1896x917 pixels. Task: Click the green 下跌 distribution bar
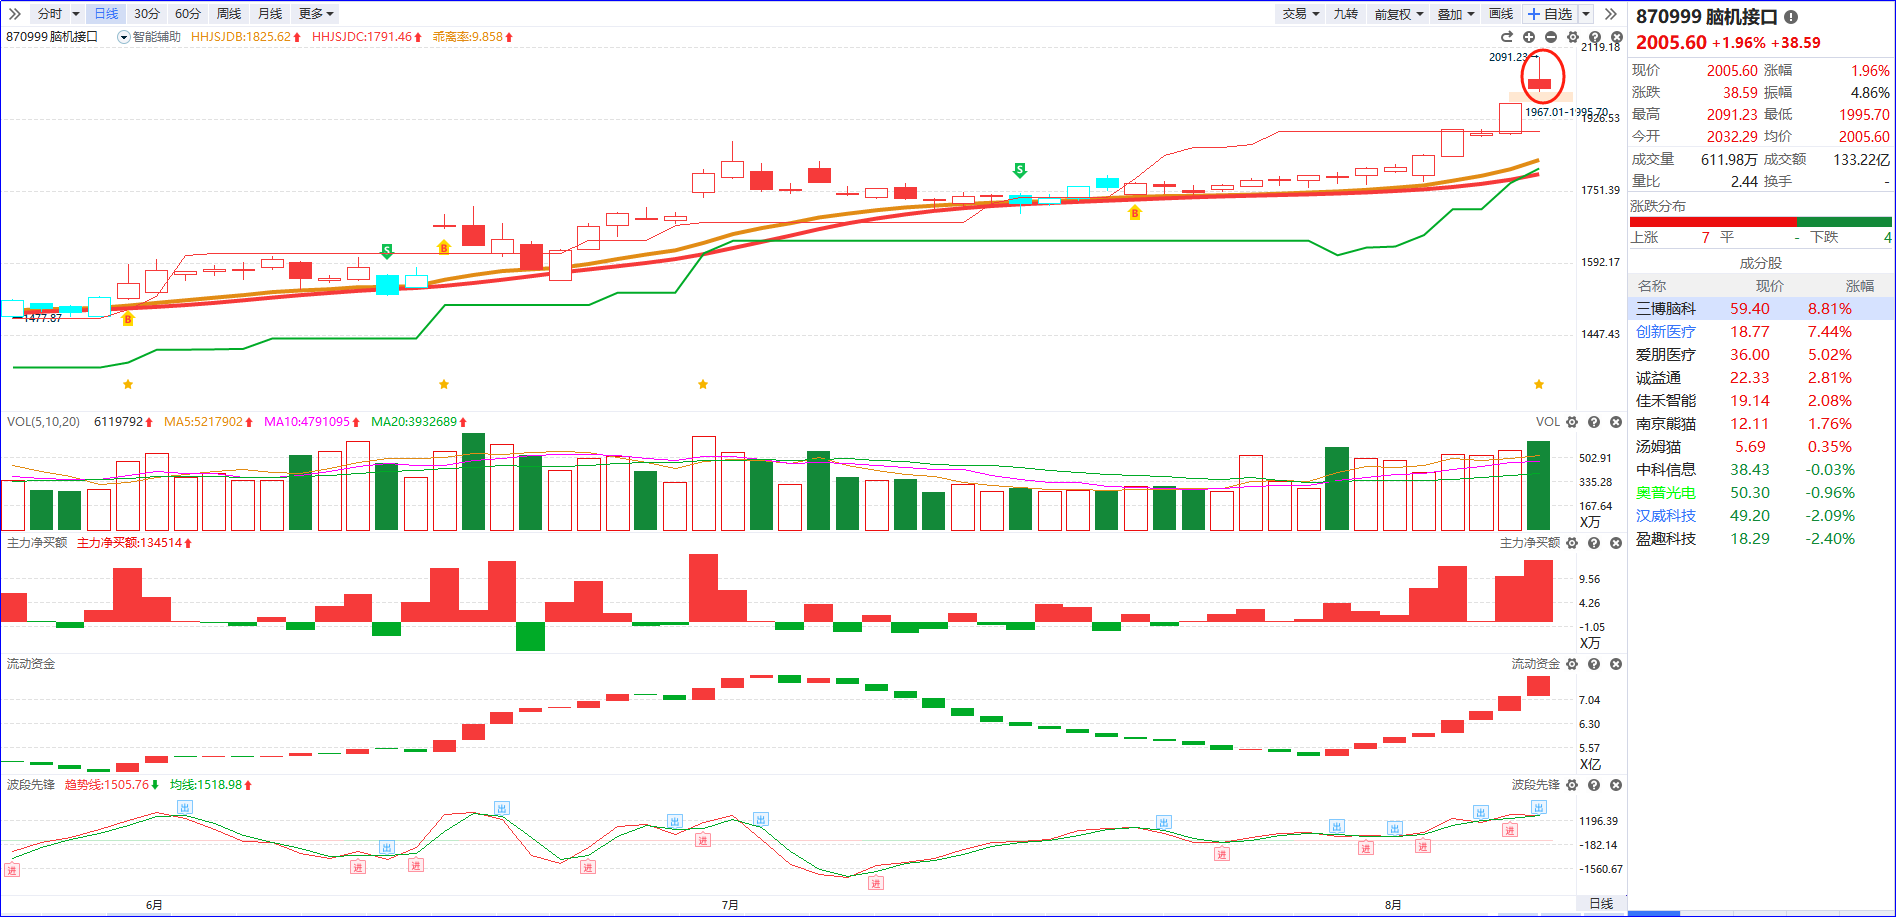tap(1844, 222)
